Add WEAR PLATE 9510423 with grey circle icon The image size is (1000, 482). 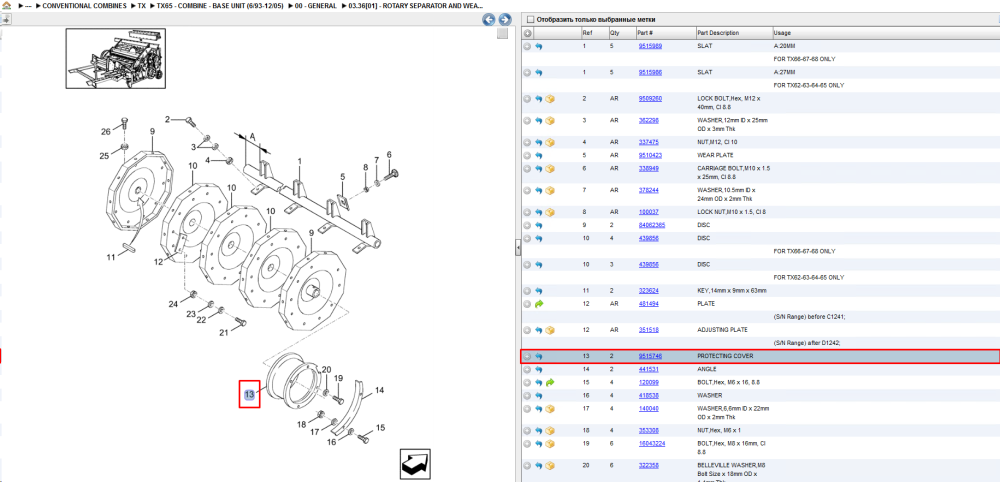pyautogui.click(x=527, y=156)
